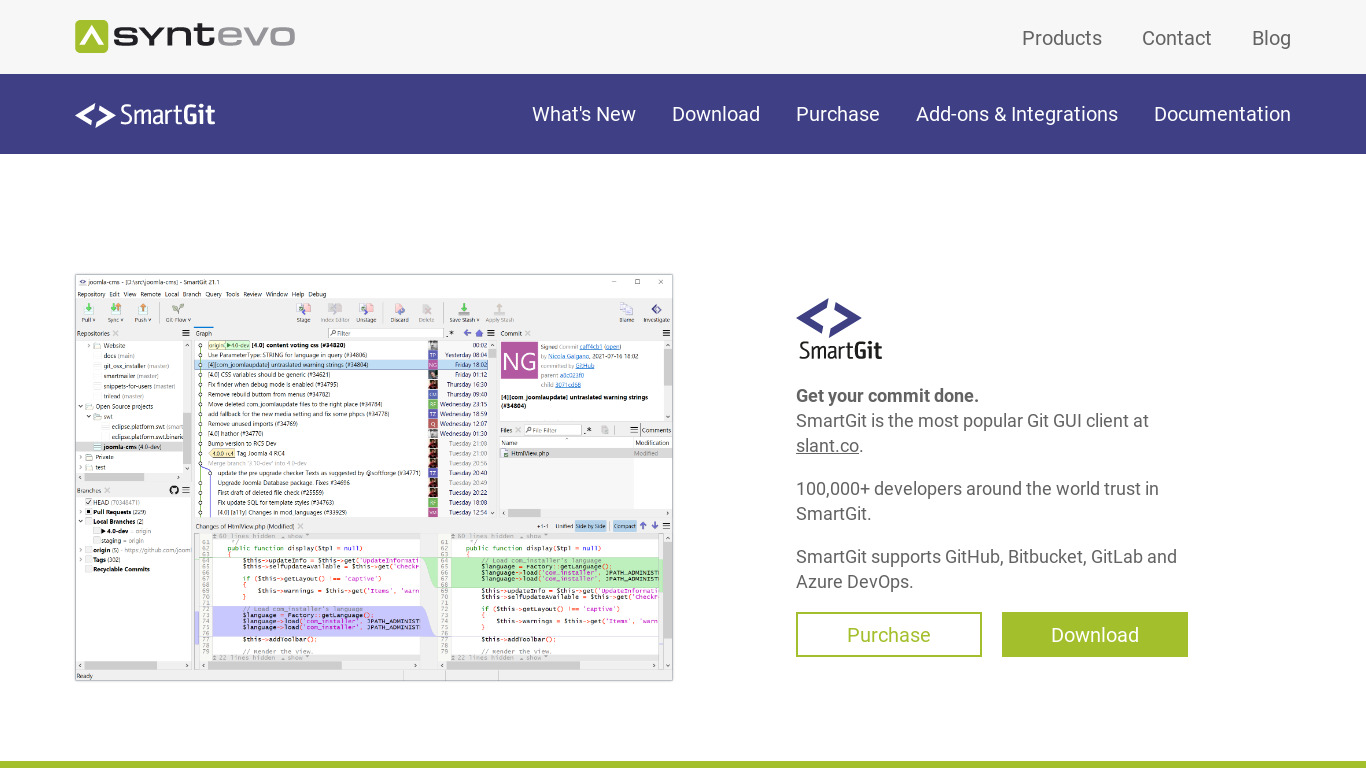Select Download in the purple navigation bar
The image size is (1366, 768).
(x=716, y=114)
